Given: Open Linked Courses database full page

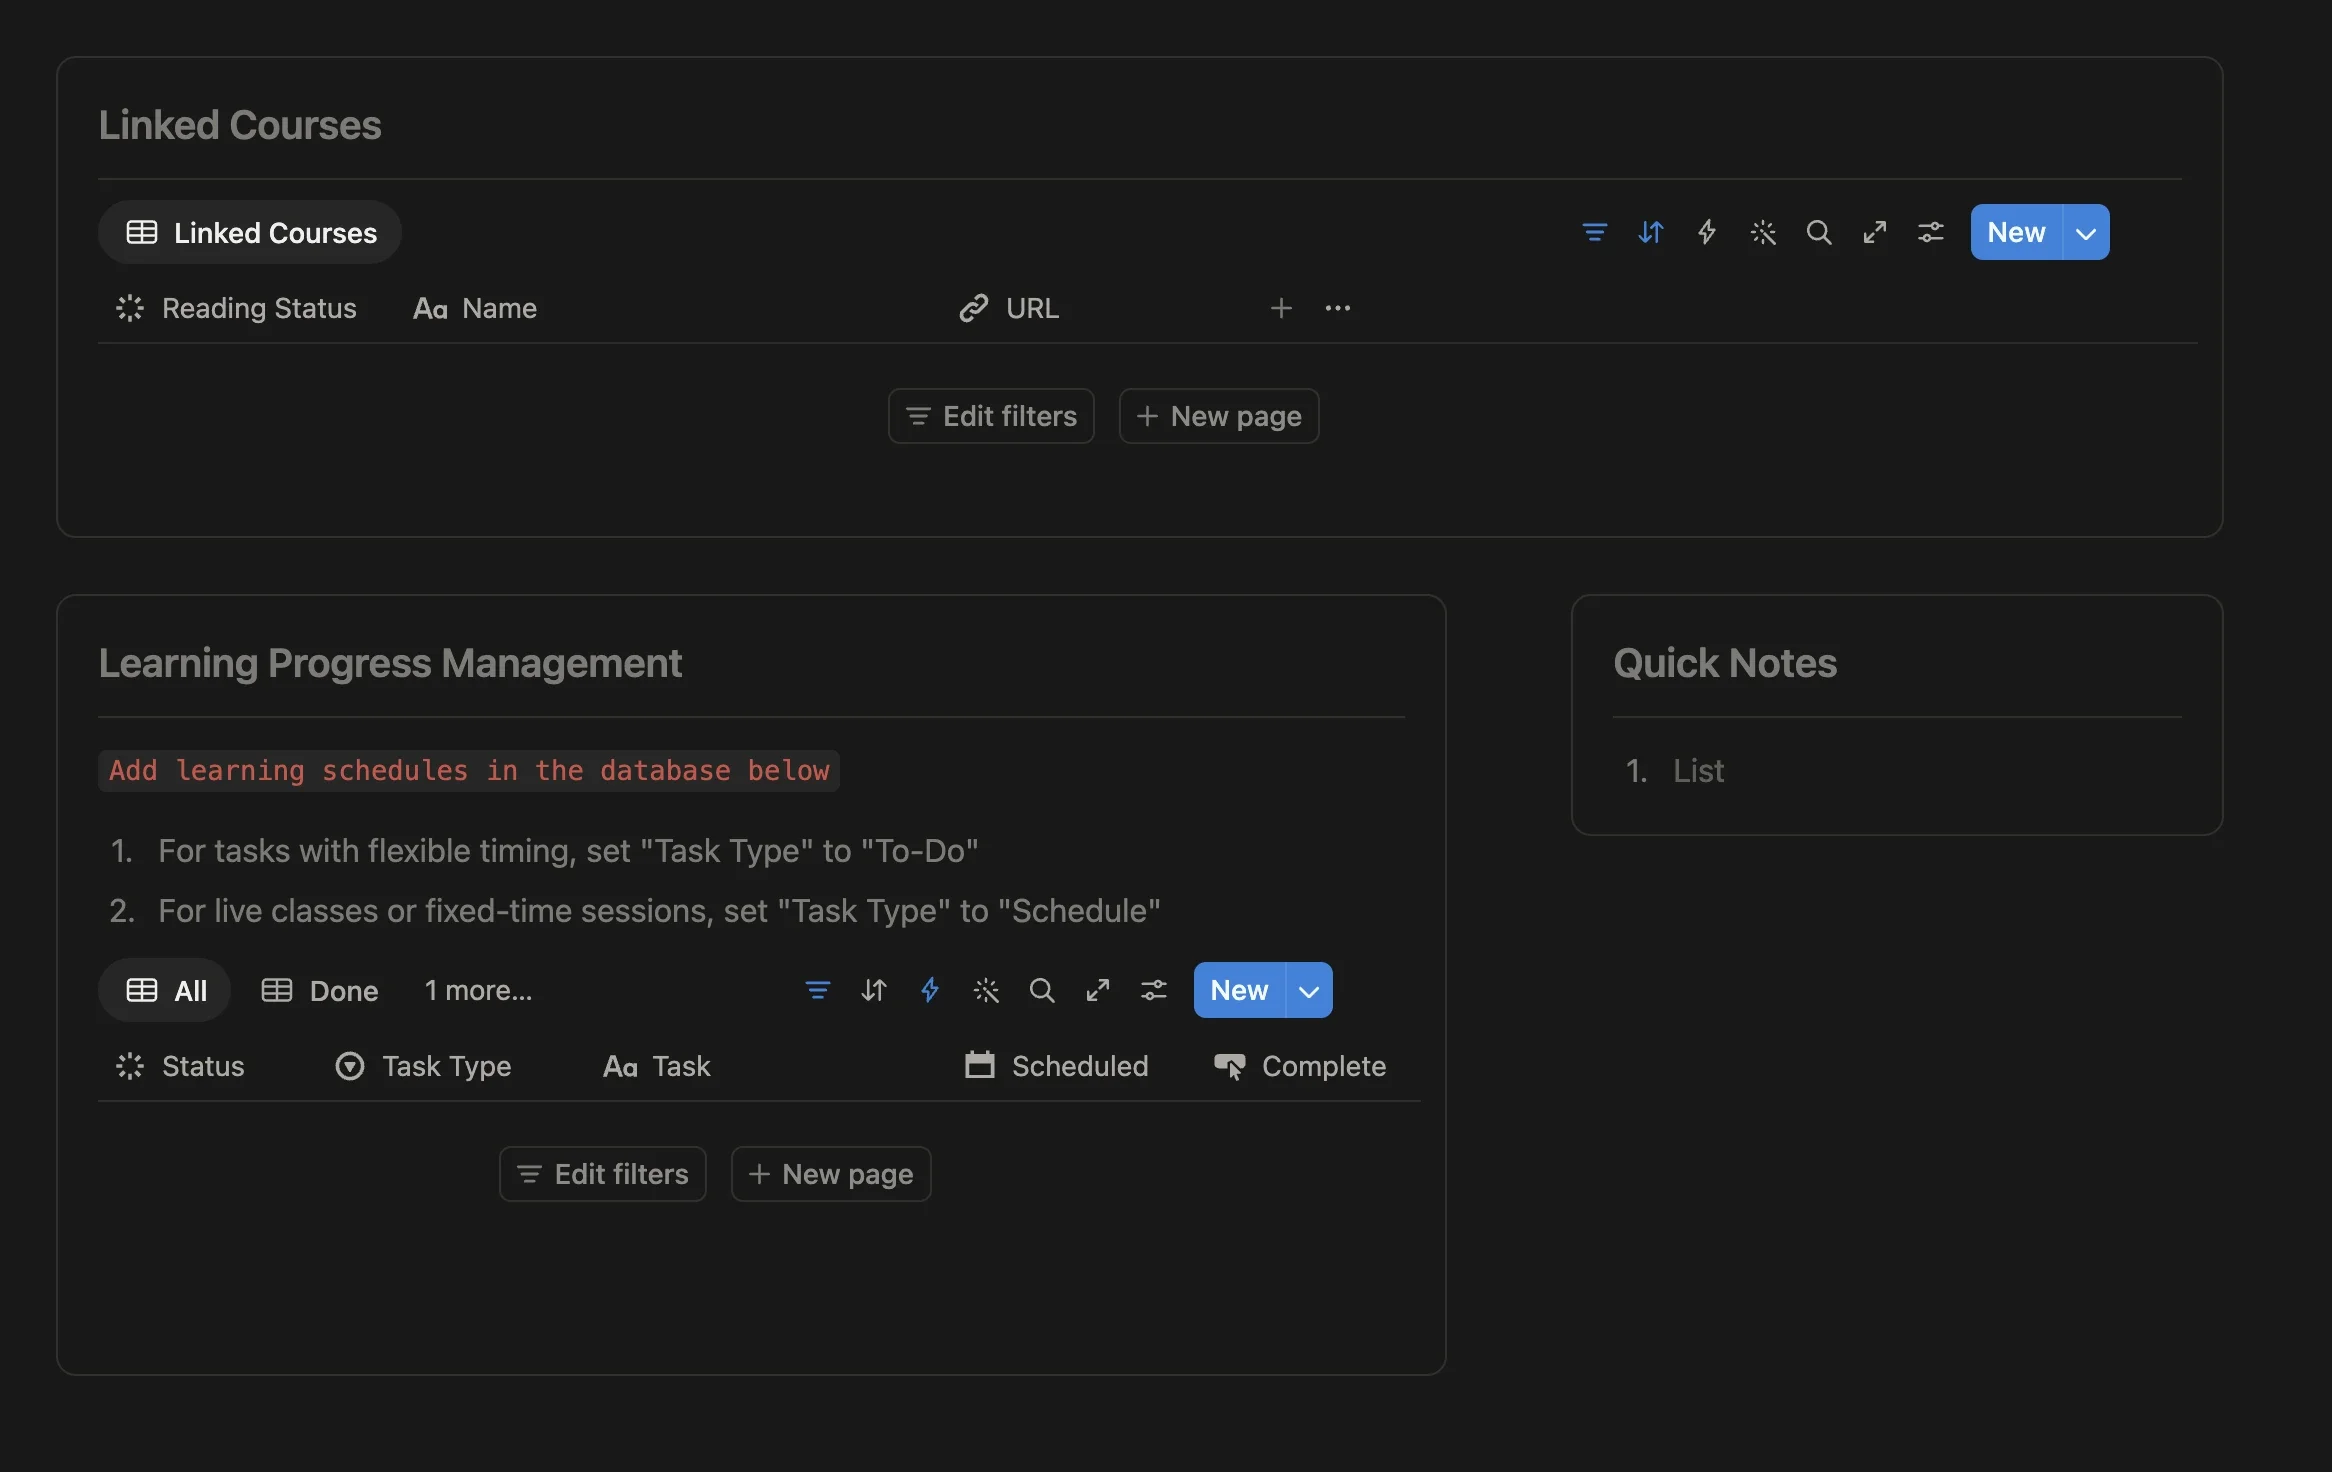Looking at the screenshot, I should click(x=1874, y=232).
